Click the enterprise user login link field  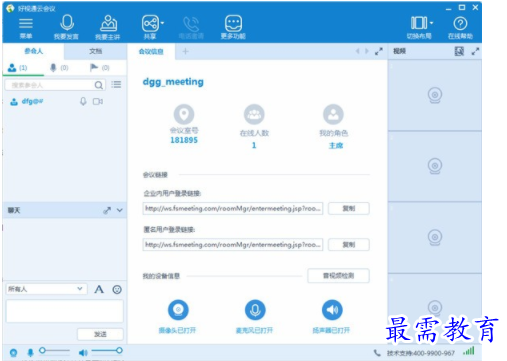pyautogui.click(x=233, y=208)
